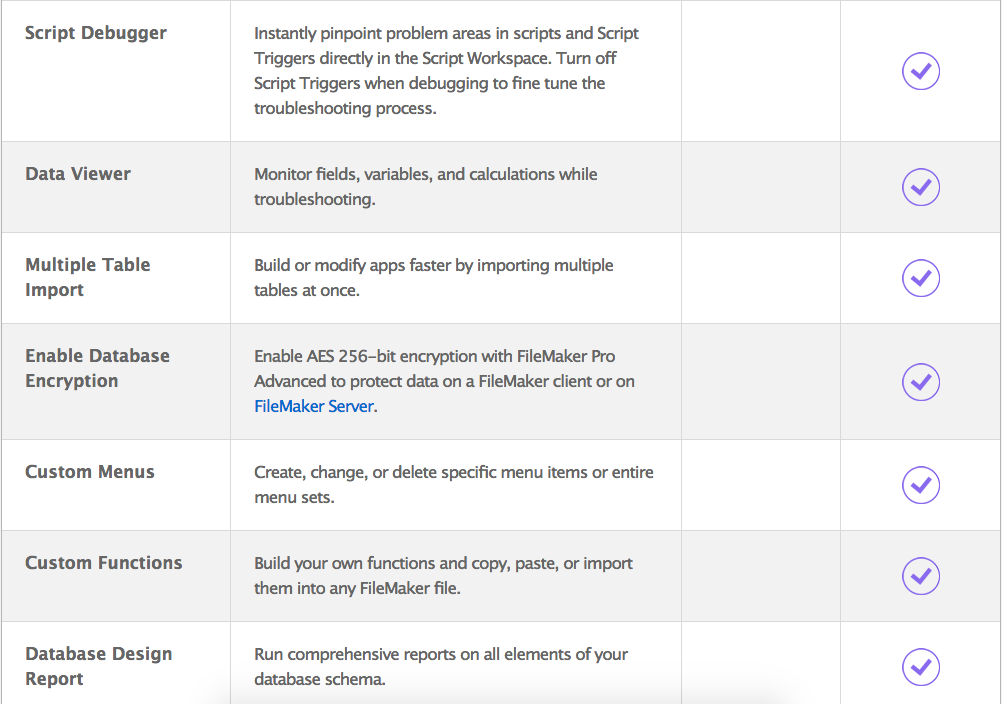The height and width of the screenshot is (704, 1002).
Task: Click the Data Viewer row checkmark icon
Action: click(921, 187)
